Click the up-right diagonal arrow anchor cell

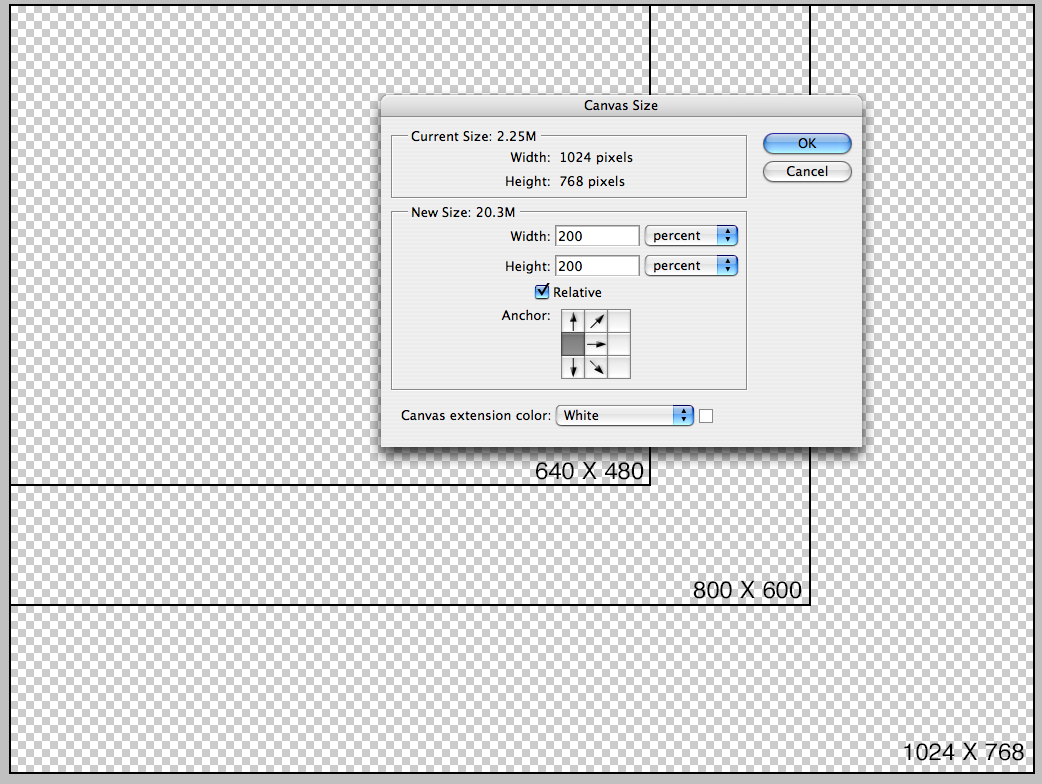click(596, 321)
